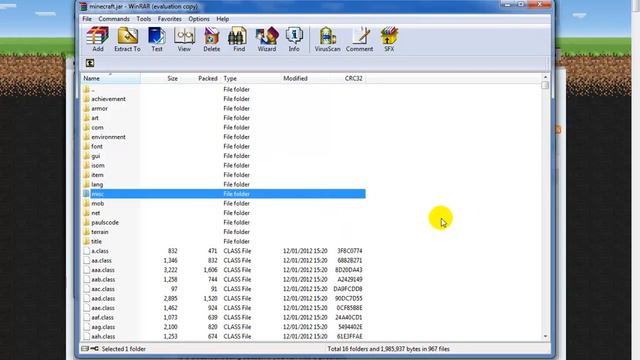
Task: Select the paulscode folder
Action: (224, 222)
